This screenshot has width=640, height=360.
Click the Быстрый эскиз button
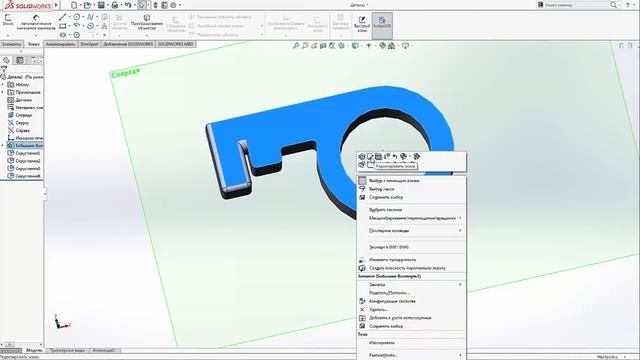coord(362,24)
